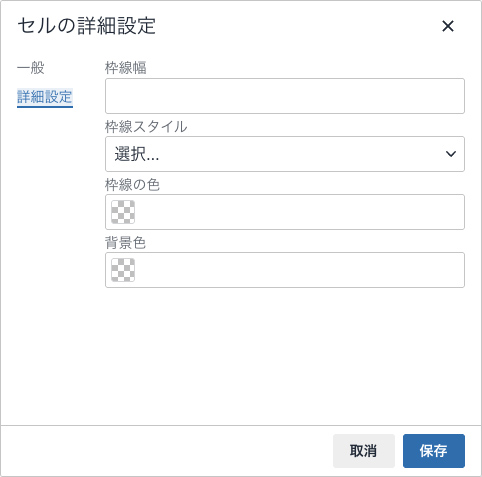Click the chevron arrow in 枠線スタイル select
Screen dimensions: 482x477
tap(451, 154)
